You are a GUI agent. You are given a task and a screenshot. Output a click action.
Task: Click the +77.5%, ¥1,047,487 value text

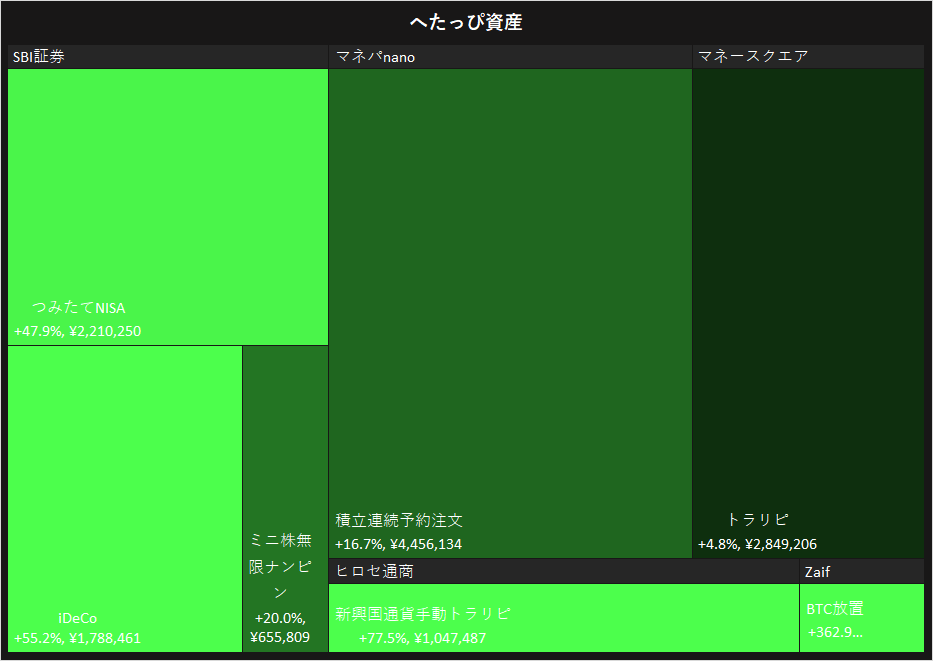pyautogui.click(x=422, y=638)
